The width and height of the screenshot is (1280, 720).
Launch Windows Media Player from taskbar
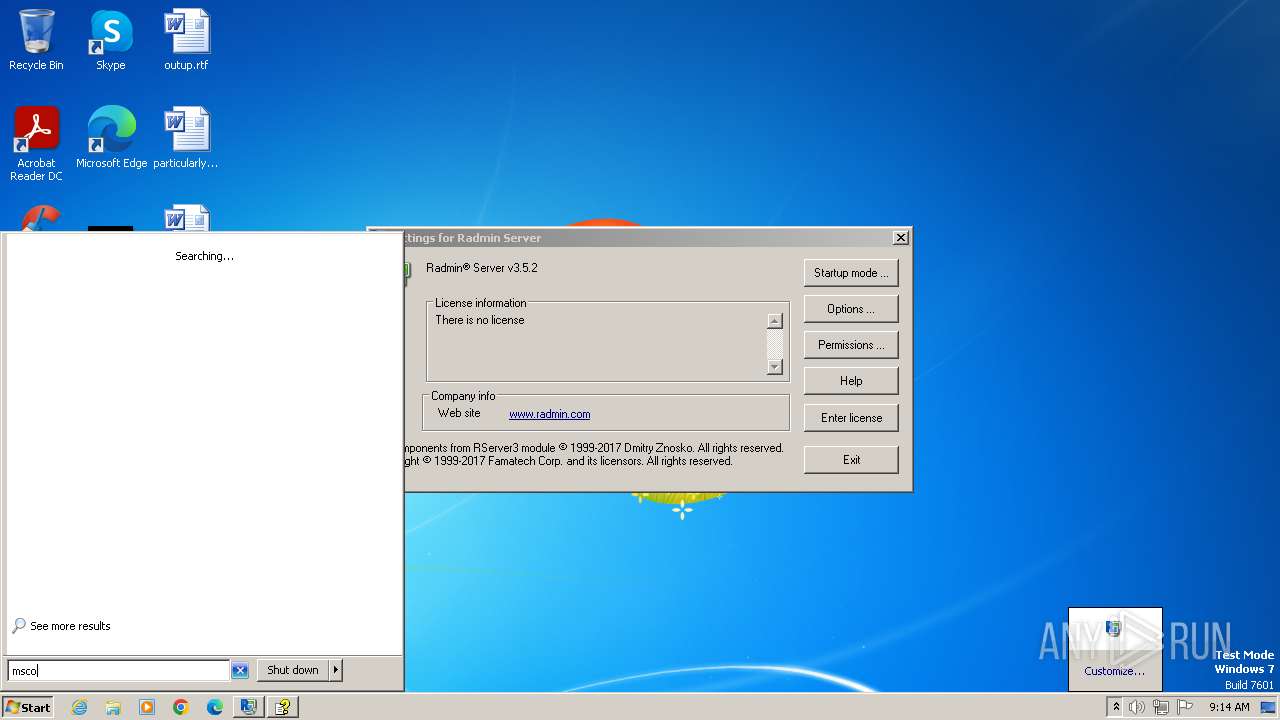coord(147,707)
